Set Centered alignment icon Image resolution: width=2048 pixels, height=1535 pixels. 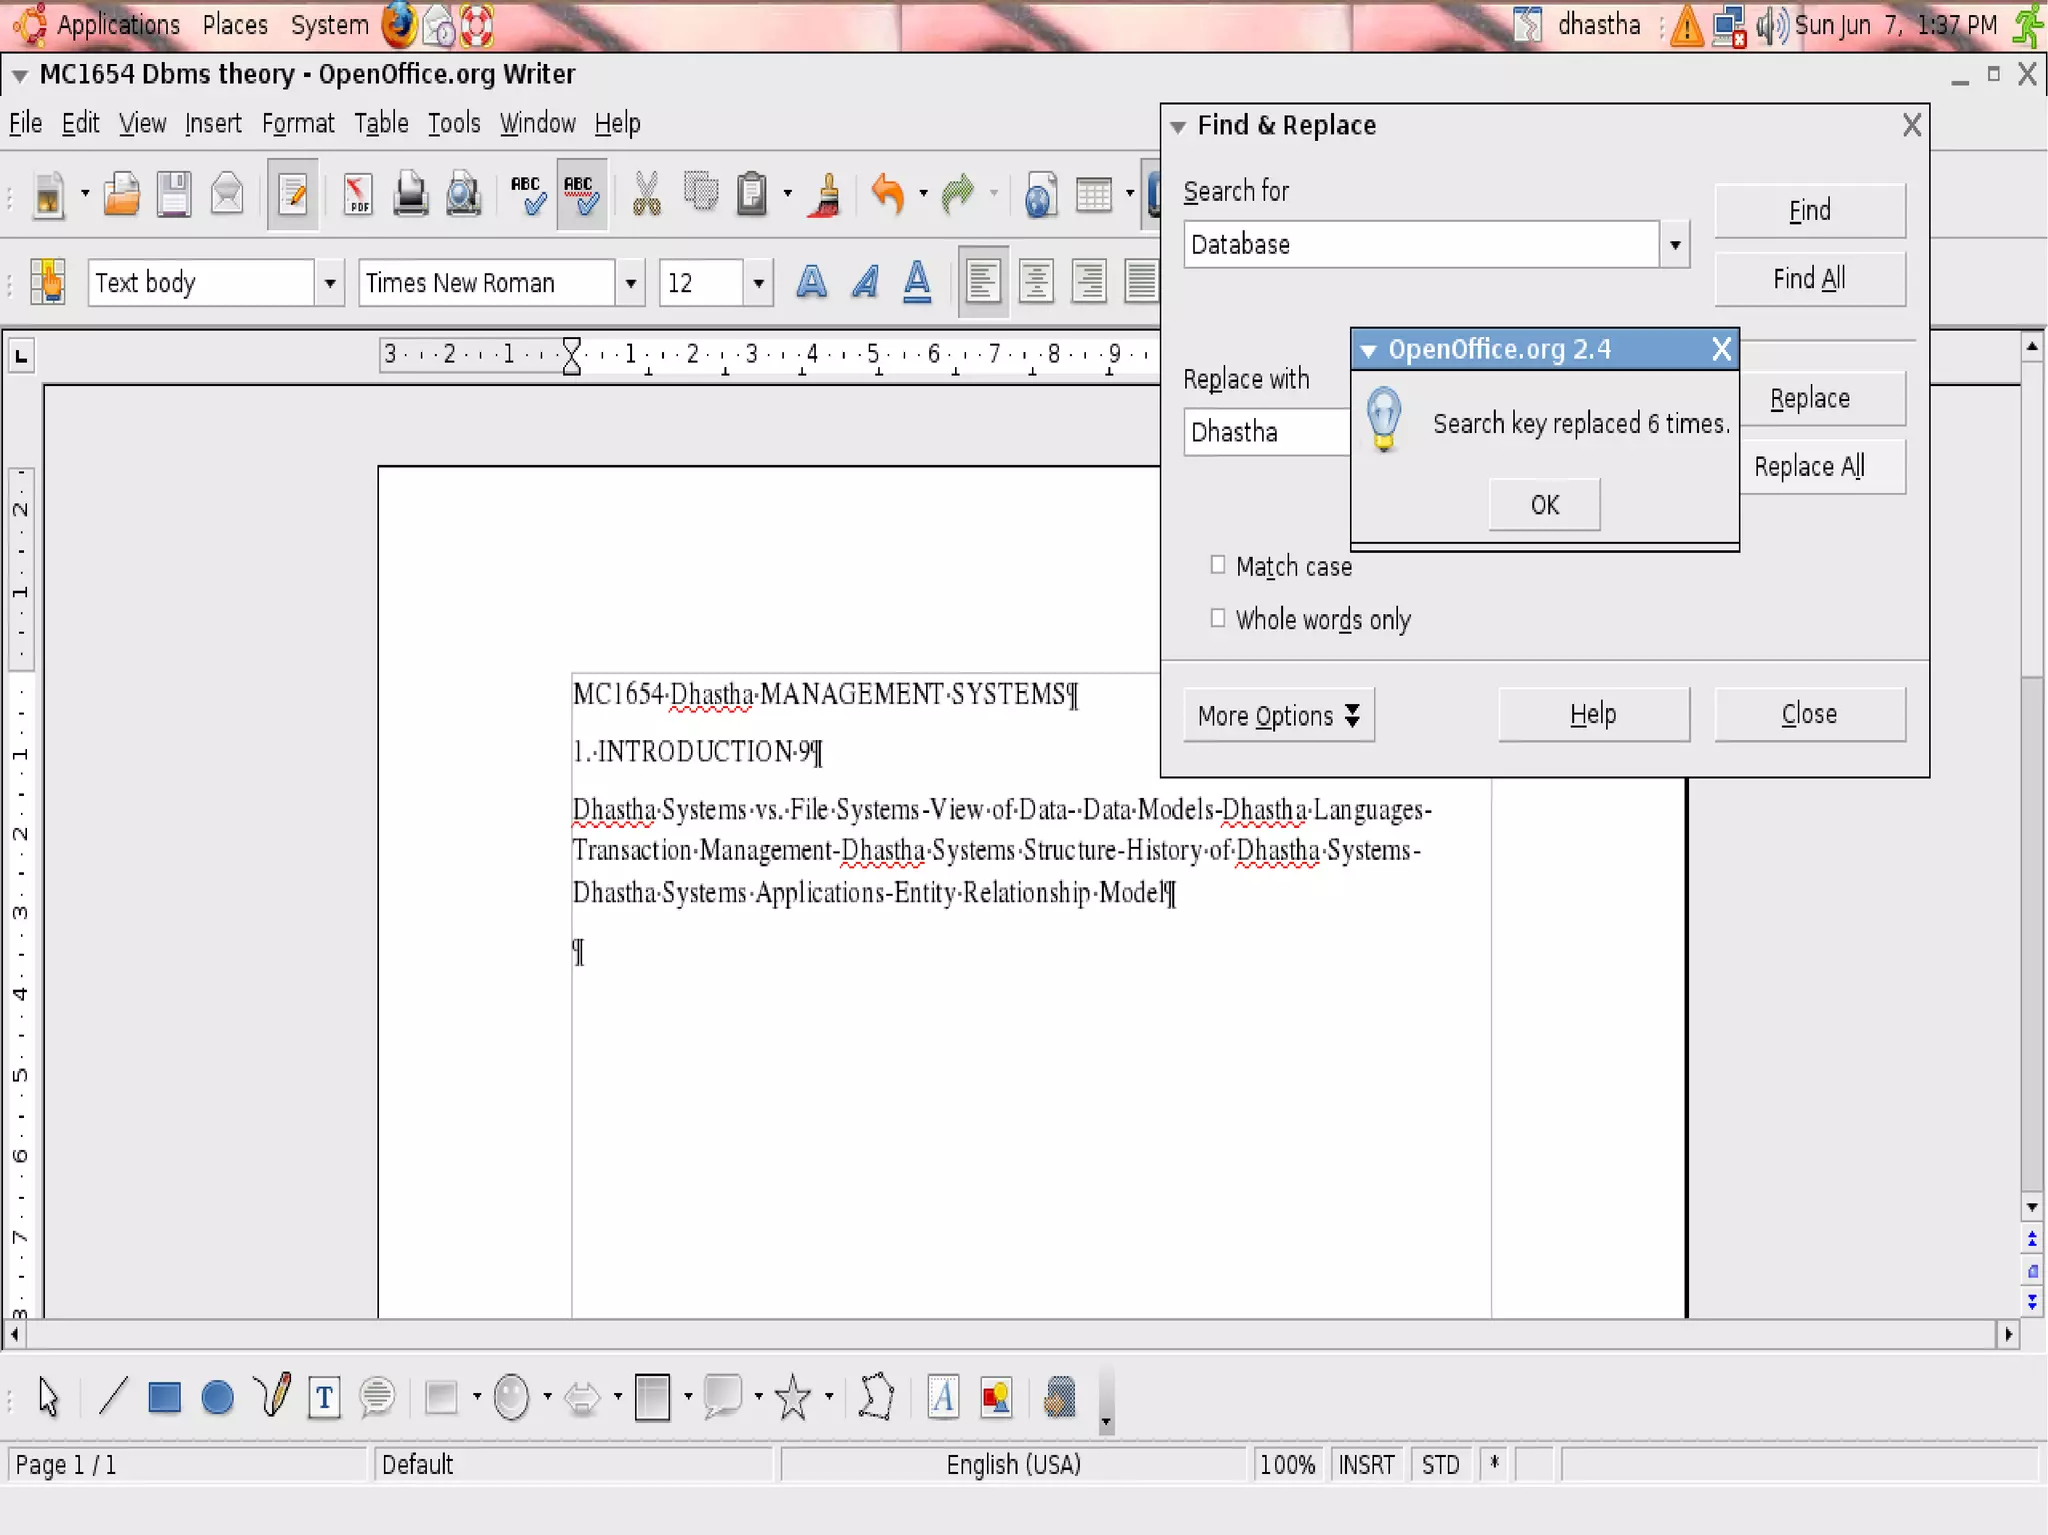(1036, 282)
